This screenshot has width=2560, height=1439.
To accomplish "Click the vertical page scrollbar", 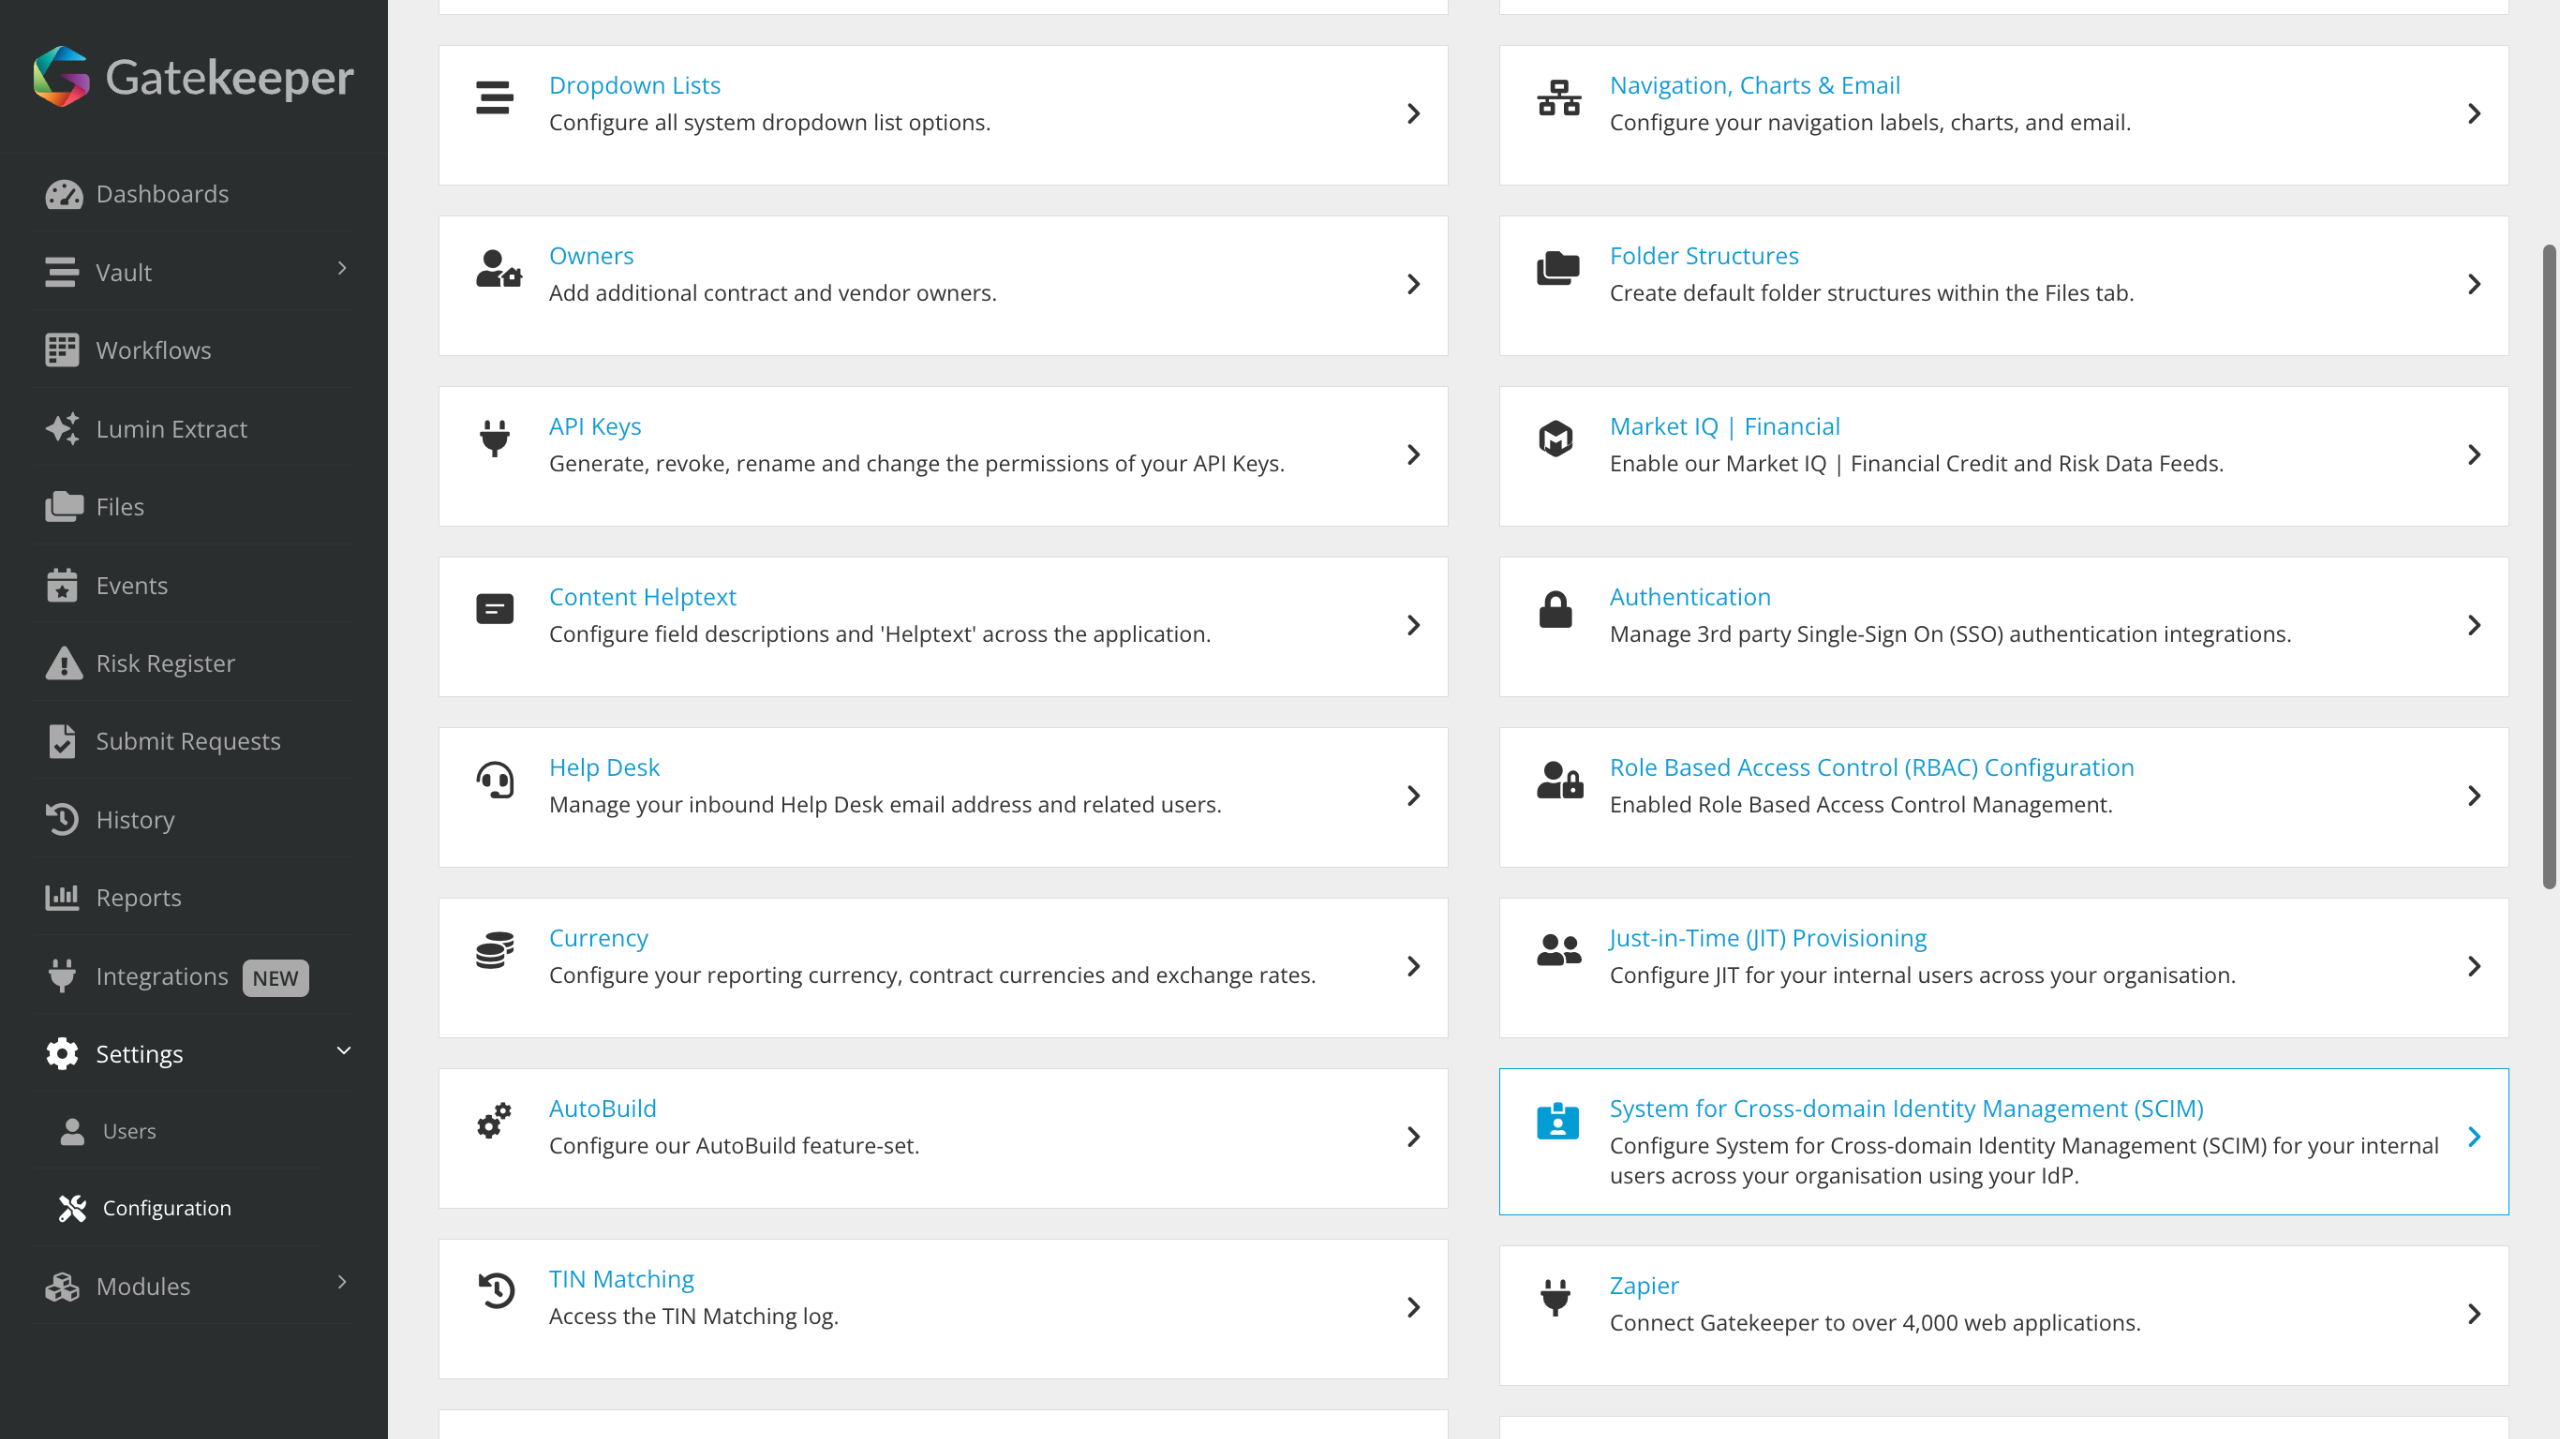I will 2549,566.
